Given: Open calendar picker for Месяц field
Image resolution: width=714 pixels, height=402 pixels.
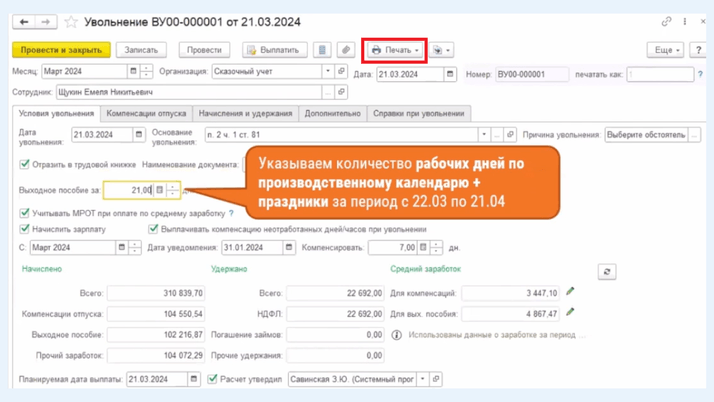Looking at the screenshot, I should [x=133, y=71].
